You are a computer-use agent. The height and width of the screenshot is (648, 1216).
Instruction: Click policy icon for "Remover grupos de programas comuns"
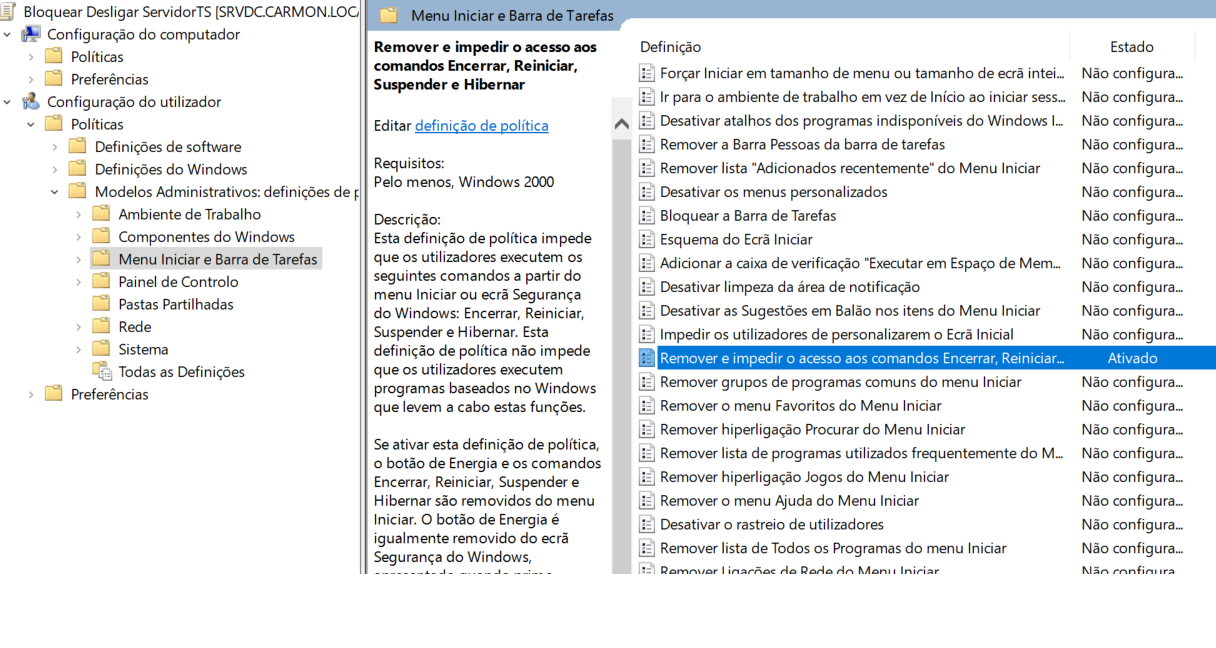pos(647,382)
